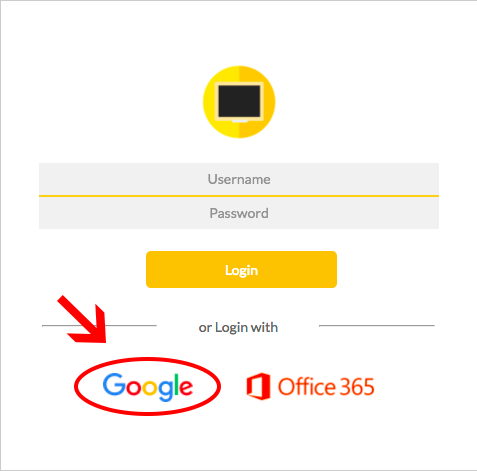Click the divider line right of 'or Login with'
This screenshot has height=471, width=477.
[x=377, y=325]
